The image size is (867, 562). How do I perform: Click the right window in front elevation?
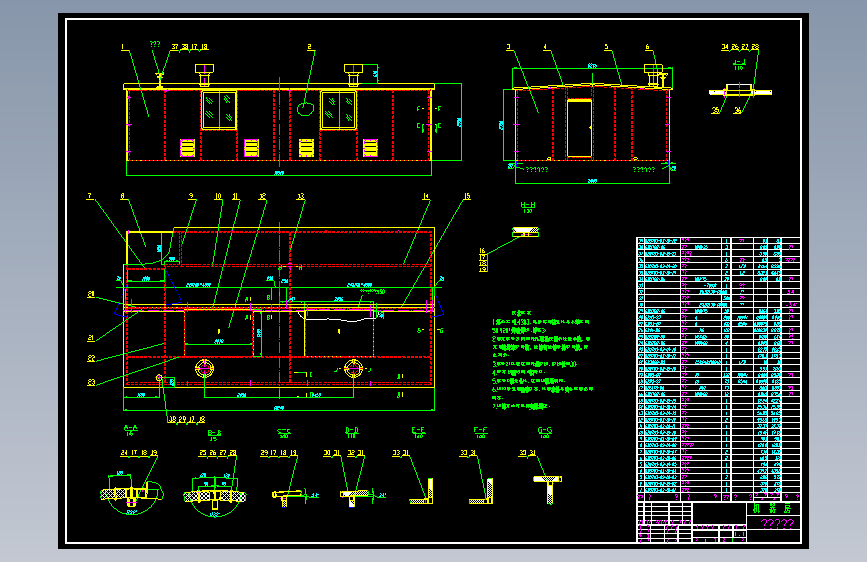pos(338,110)
